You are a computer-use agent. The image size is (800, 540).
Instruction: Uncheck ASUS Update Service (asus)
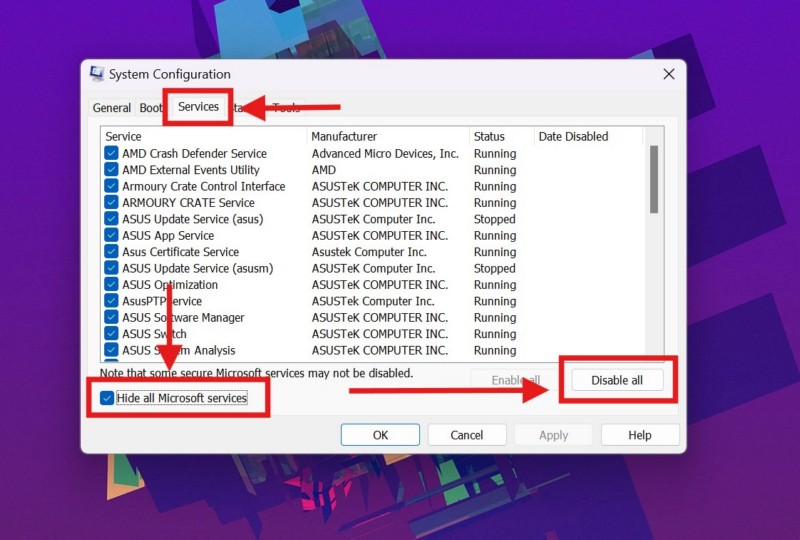(111, 218)
